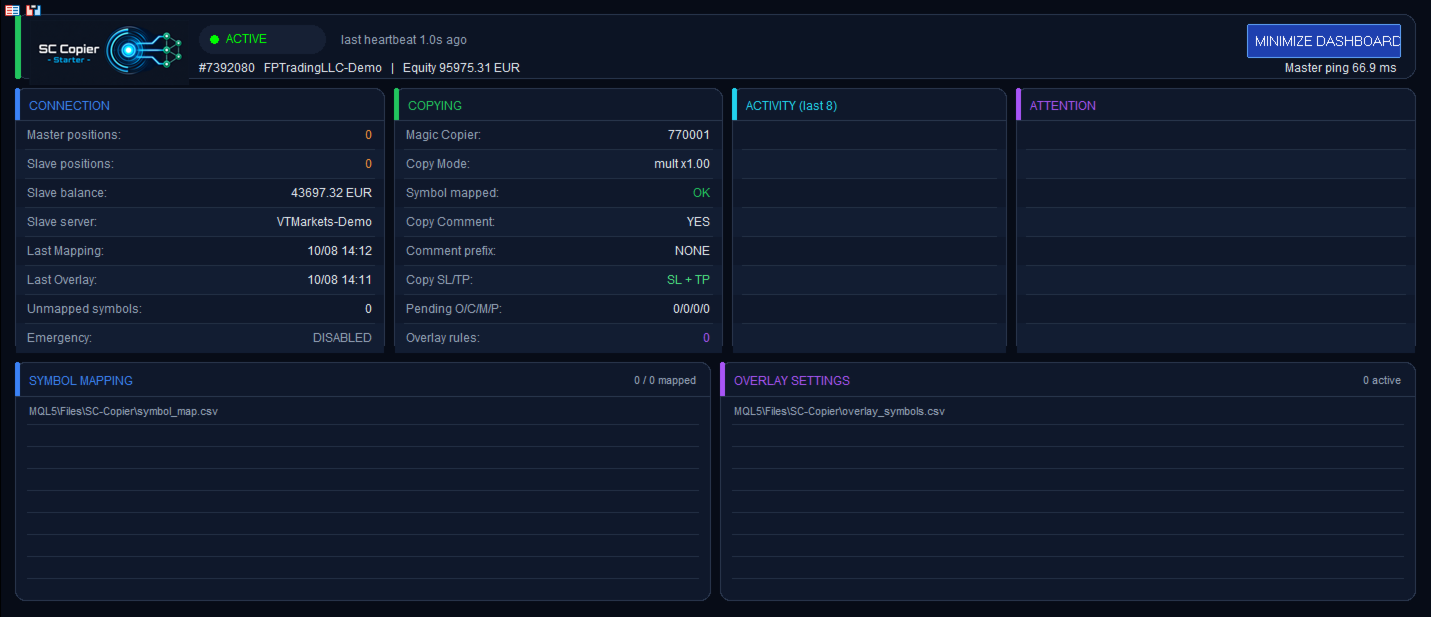Screen dimensions: 1431x617
Task: Click the Last Mapping time 10/08 14:12
Action: [340, 251]
